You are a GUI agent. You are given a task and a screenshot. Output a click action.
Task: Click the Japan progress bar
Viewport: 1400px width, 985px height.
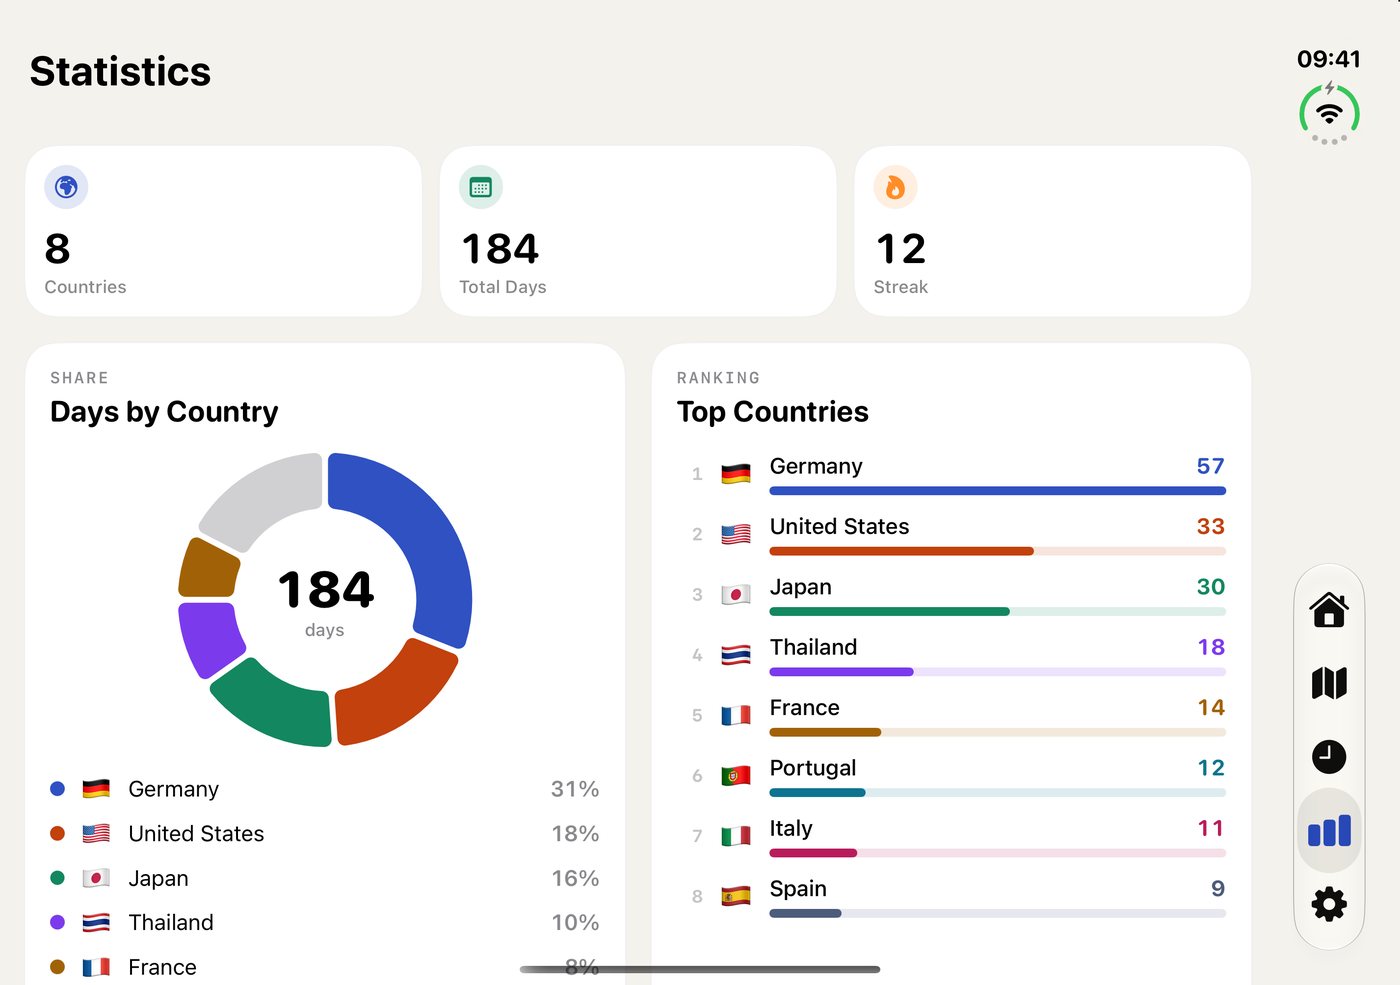[x=997, y=611]
